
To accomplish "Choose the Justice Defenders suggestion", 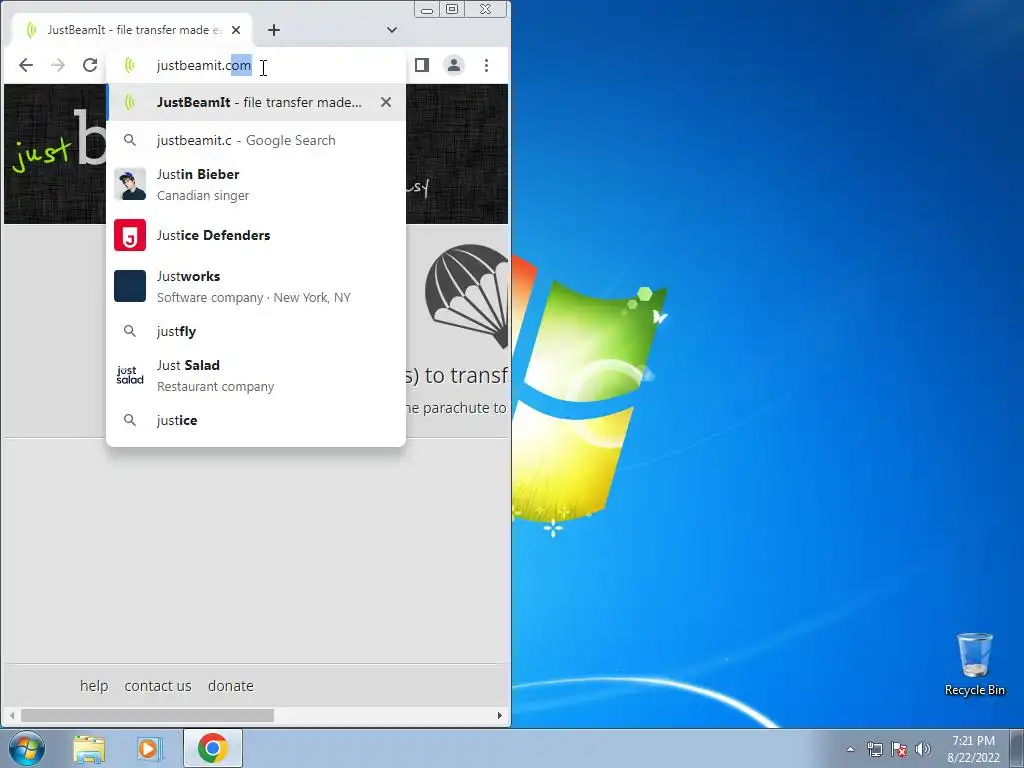I will pyautogui.click(x=255, y=235).
